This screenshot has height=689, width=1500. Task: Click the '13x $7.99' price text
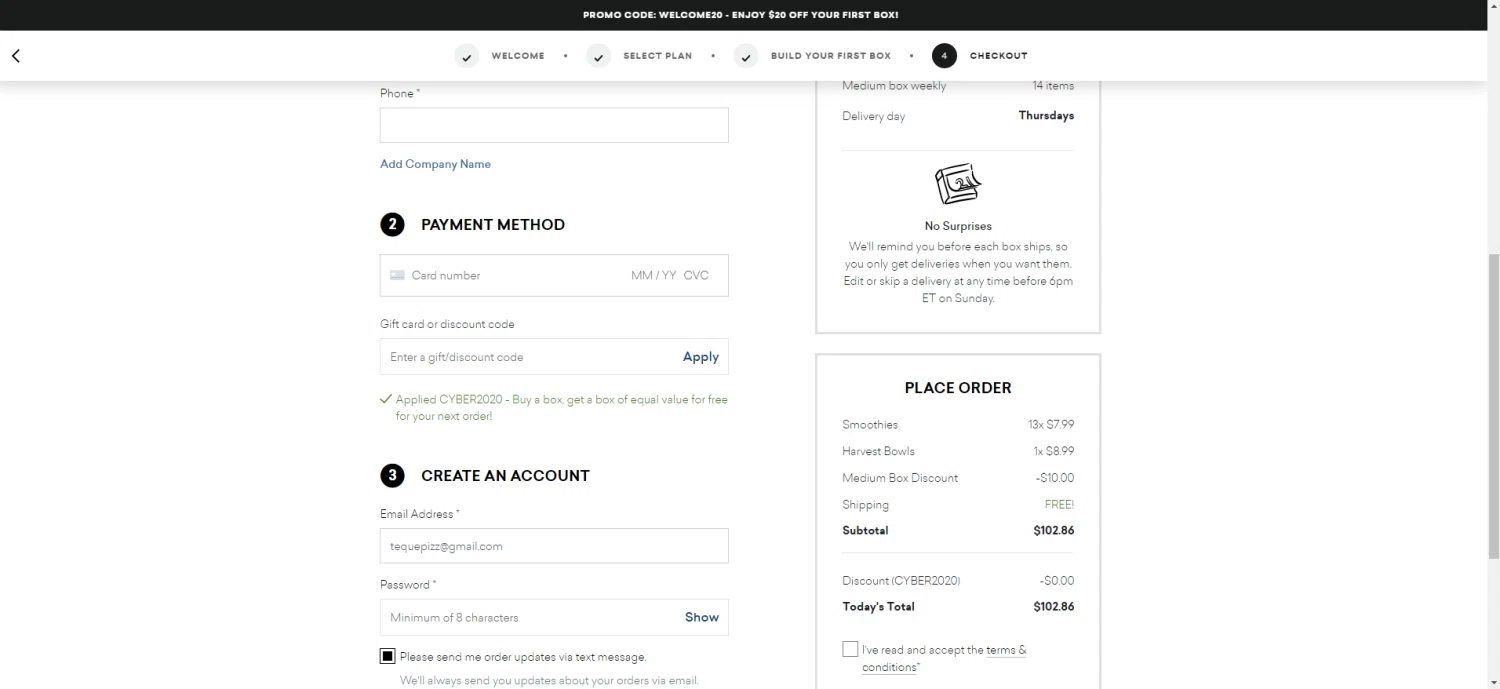click(x=1051, y=424)
